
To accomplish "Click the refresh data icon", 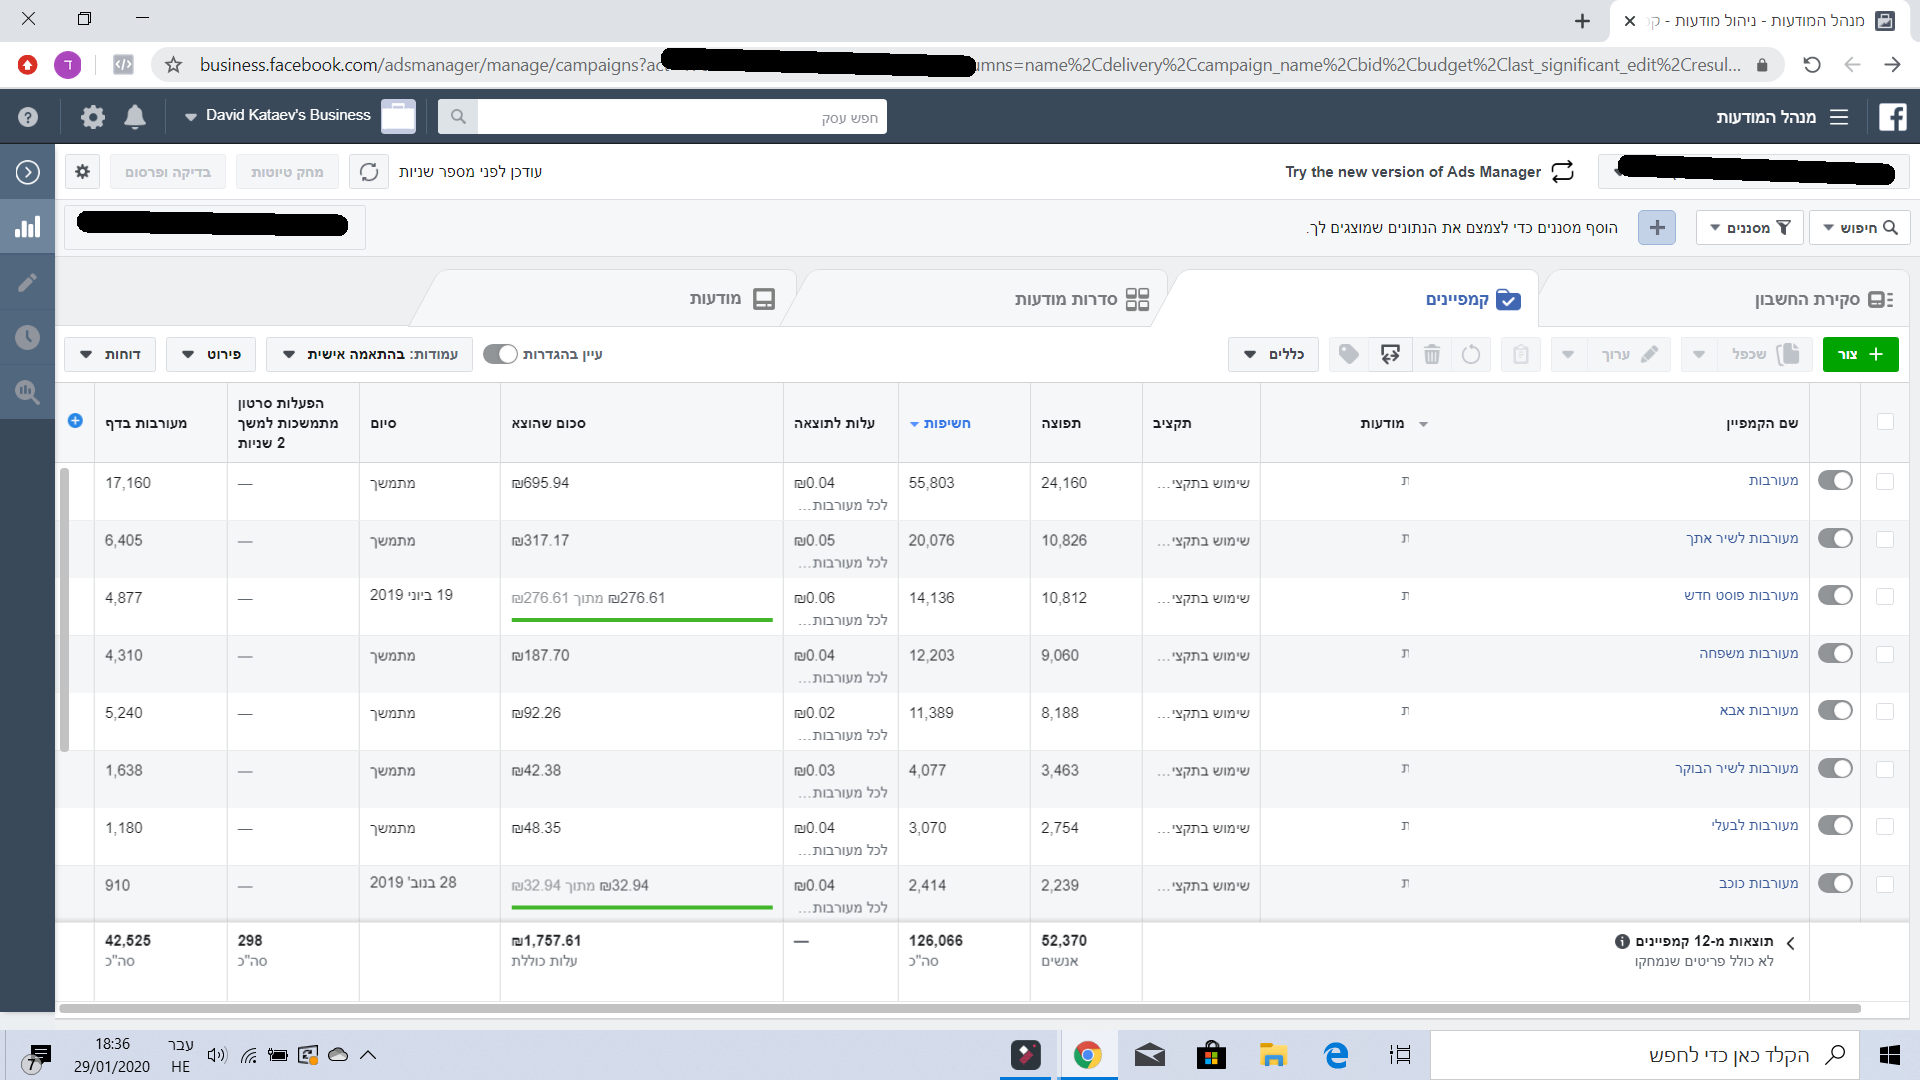I will pyautogui.click(x=369, y=172).
